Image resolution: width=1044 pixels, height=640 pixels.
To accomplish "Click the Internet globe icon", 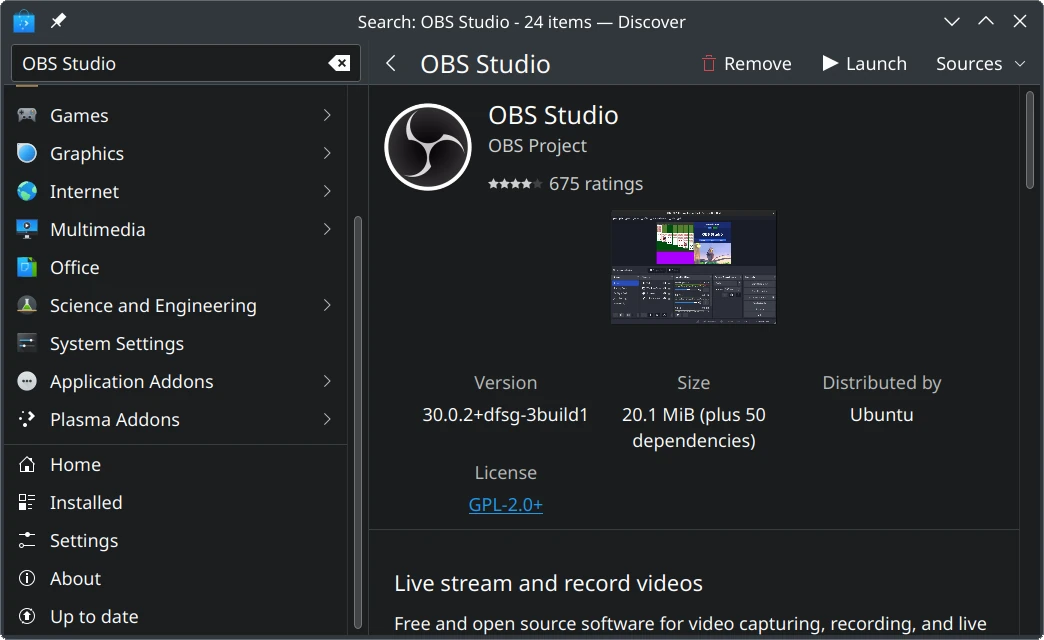I will pyautogui.click(x=27, y=191).
